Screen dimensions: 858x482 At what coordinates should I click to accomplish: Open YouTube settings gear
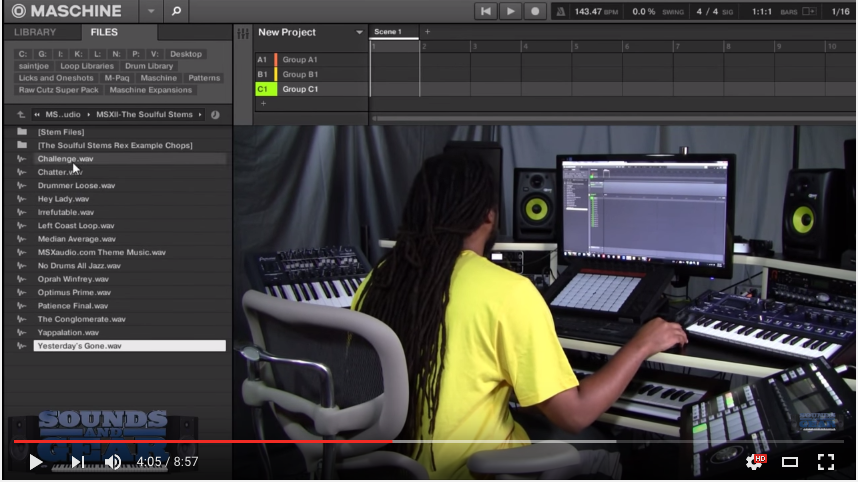(x=755, y=462)
